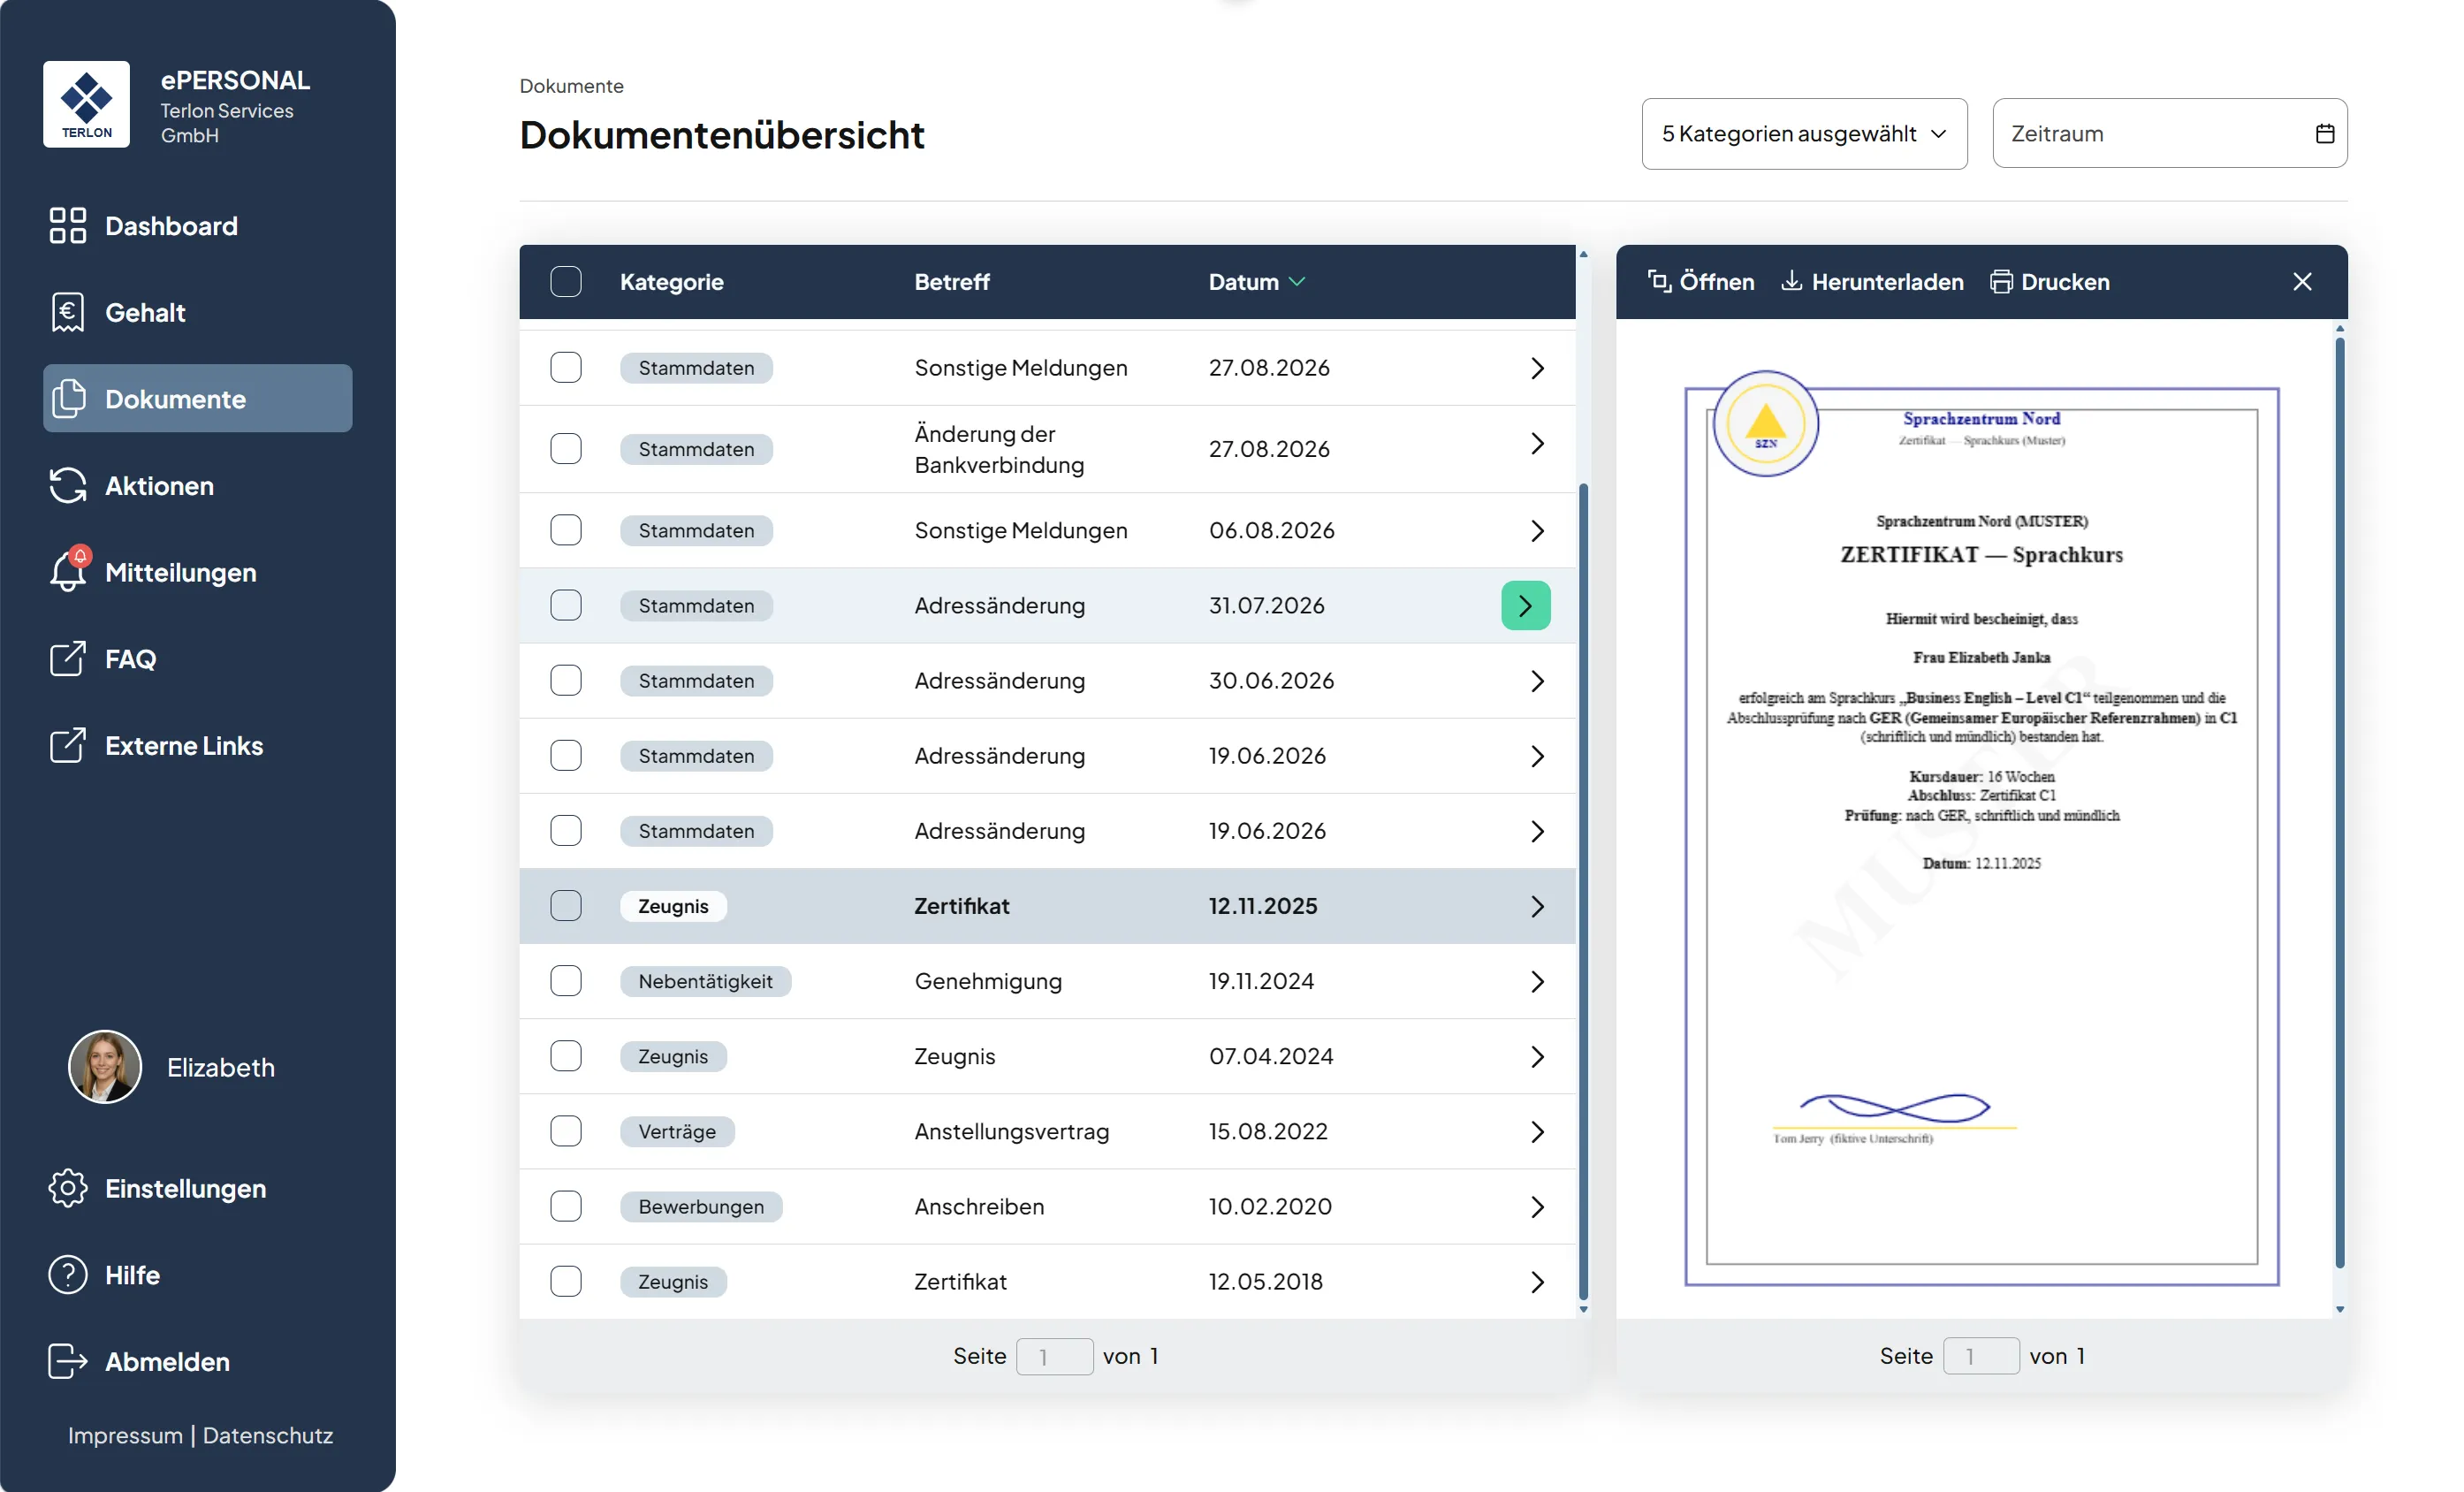This screenshot has height=1492, width=2464.
Task: Expand the Zeugnis 07.04.2024 row arrow
Action: click(1537, 1057)
